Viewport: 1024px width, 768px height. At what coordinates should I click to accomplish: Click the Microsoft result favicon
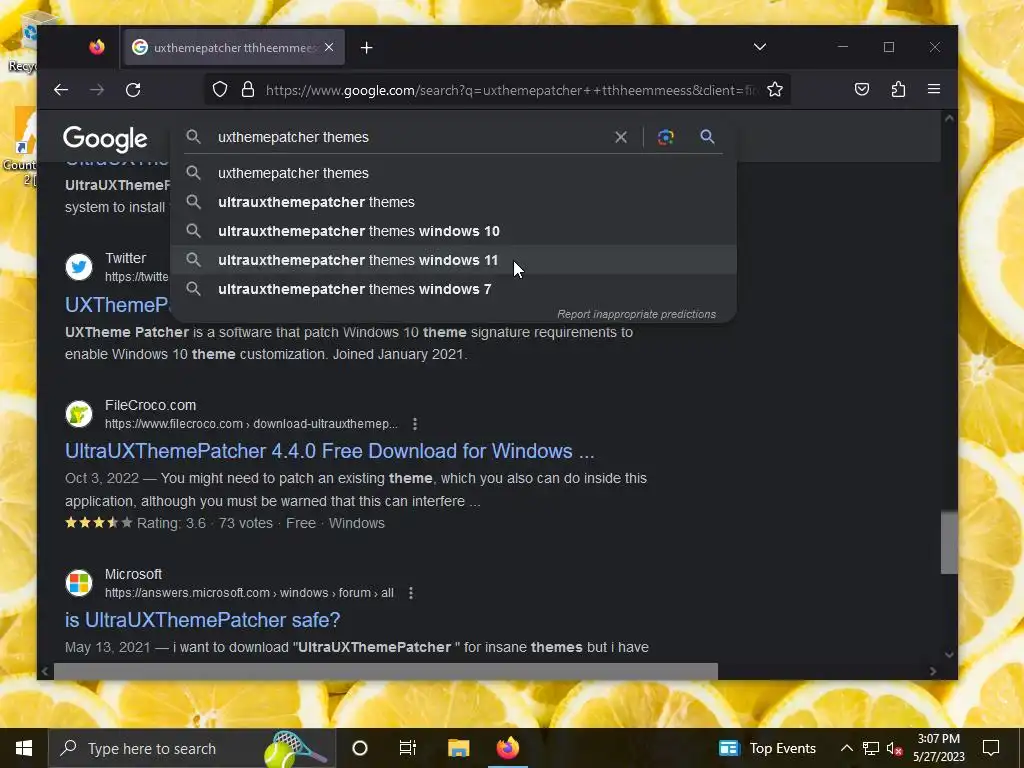pyautogui.click(x=79, y=583)
